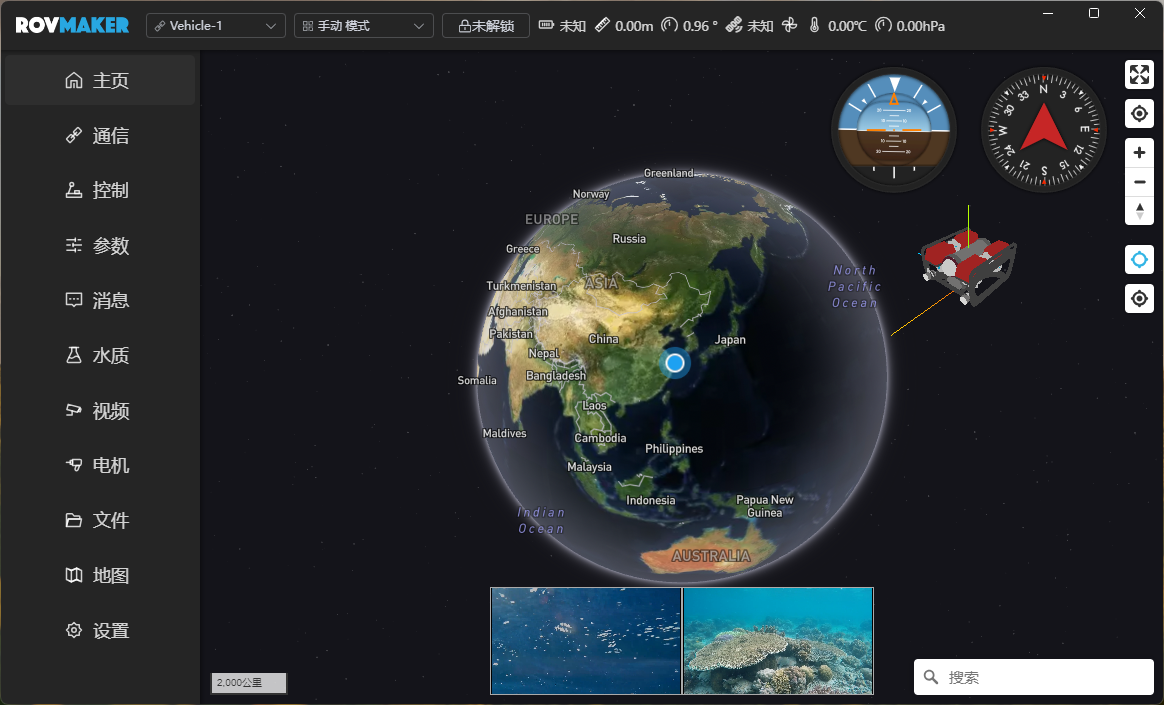Viewport: 1164px width, 705px height.
Task: Select the coral reef video thumbnail
Action: [778, 641]
